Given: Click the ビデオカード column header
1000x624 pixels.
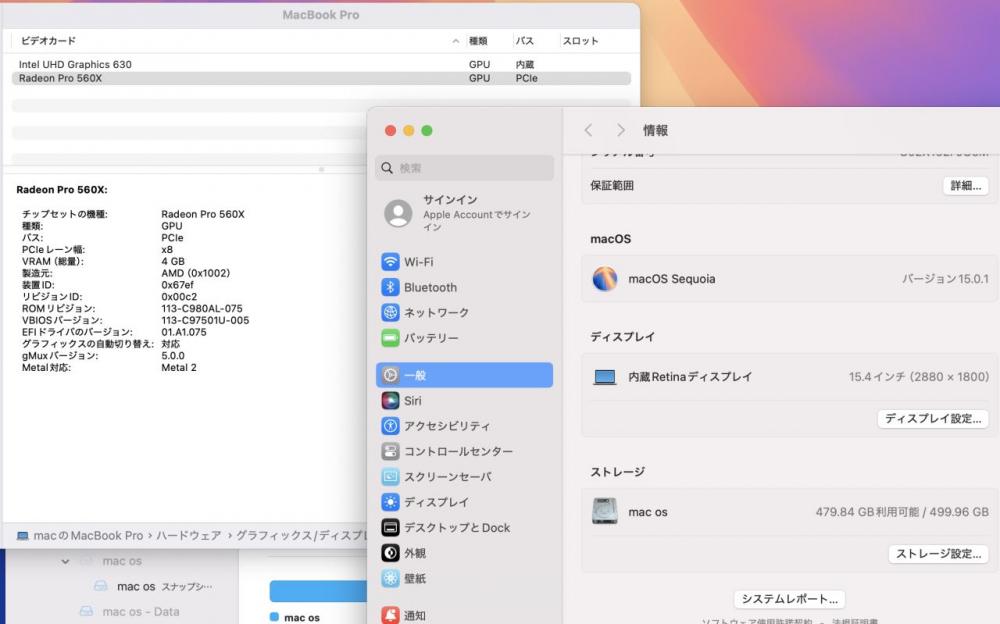Looking at the screenshot, I should pos(48,41).
